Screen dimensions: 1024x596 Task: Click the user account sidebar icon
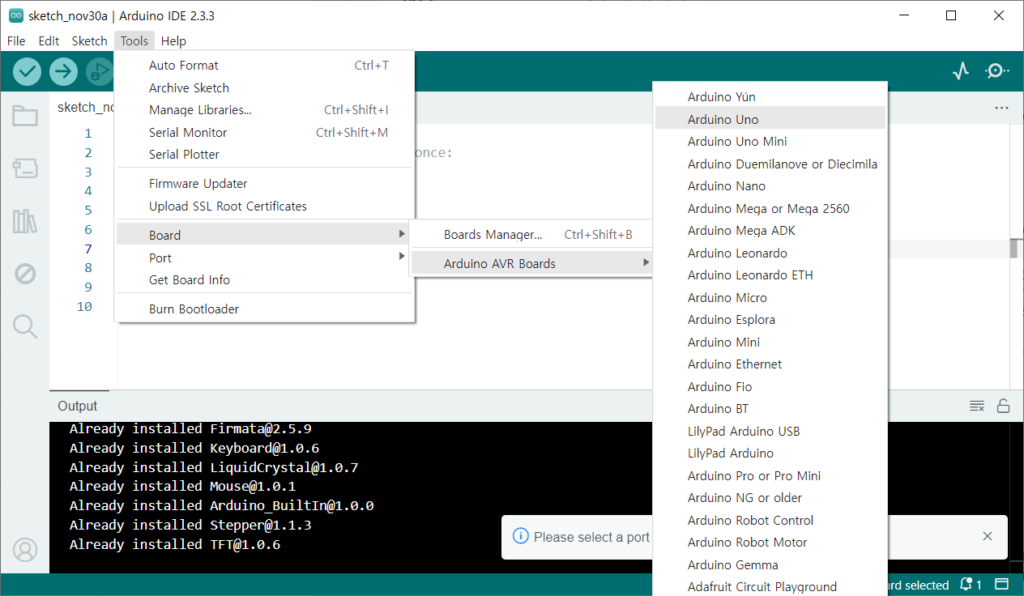coord(25,550)
